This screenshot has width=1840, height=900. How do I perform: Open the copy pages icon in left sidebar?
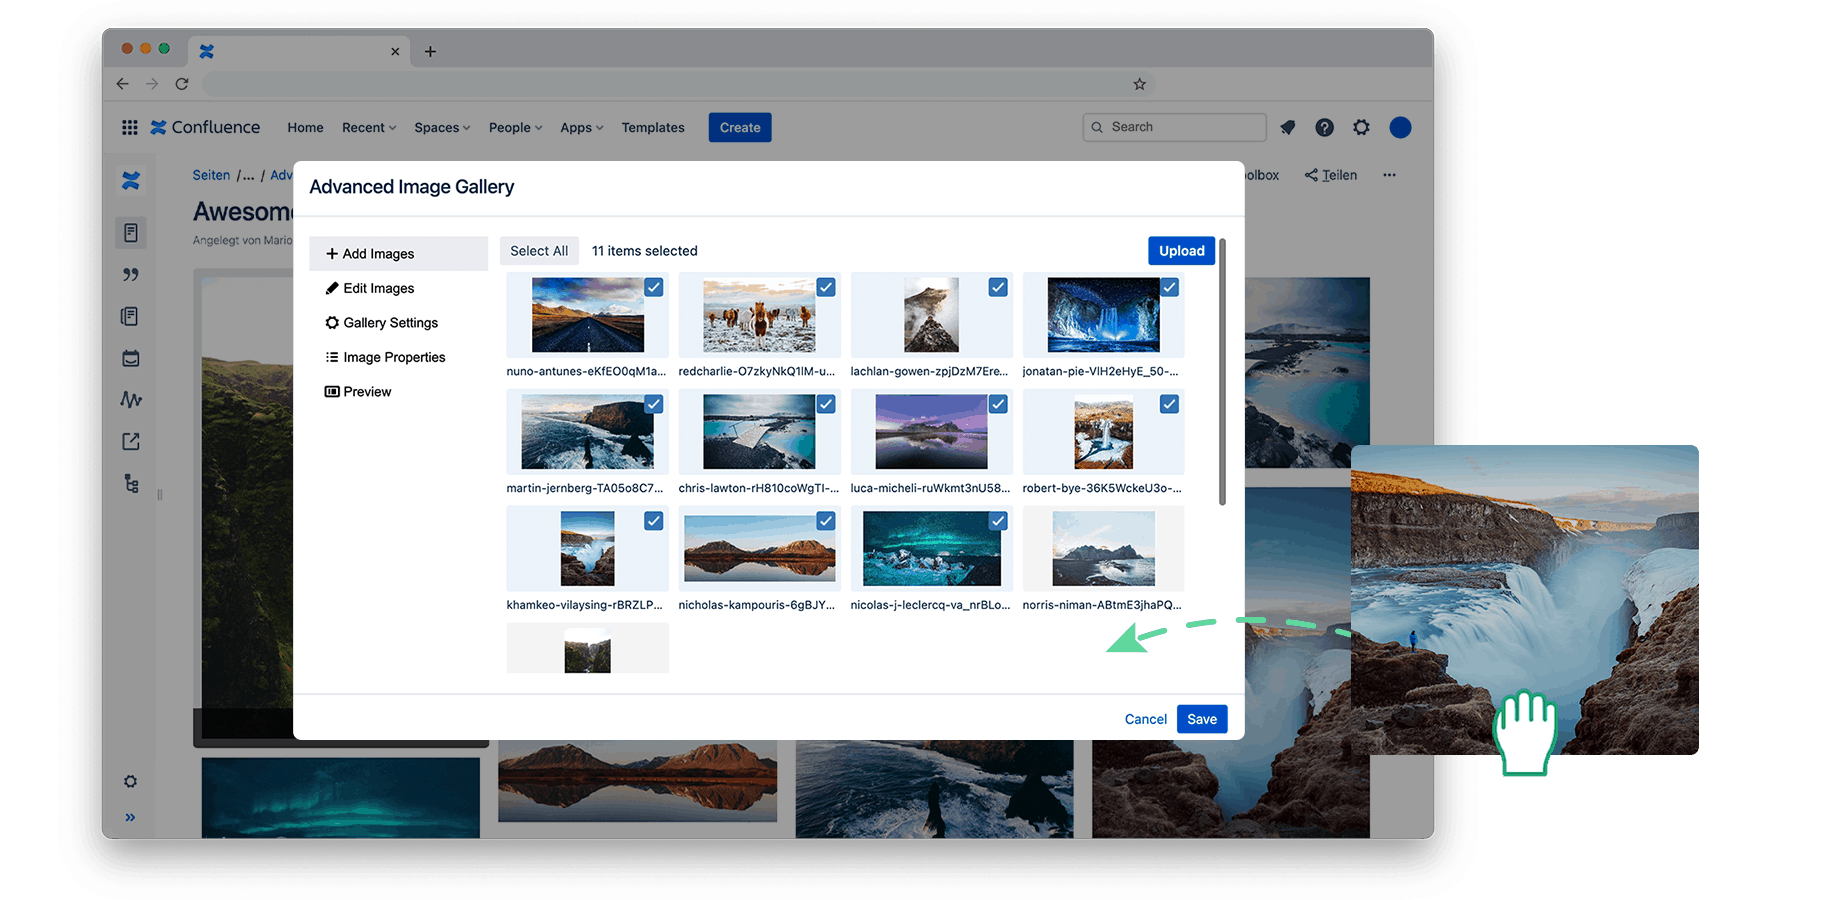[x=130, y=316]
